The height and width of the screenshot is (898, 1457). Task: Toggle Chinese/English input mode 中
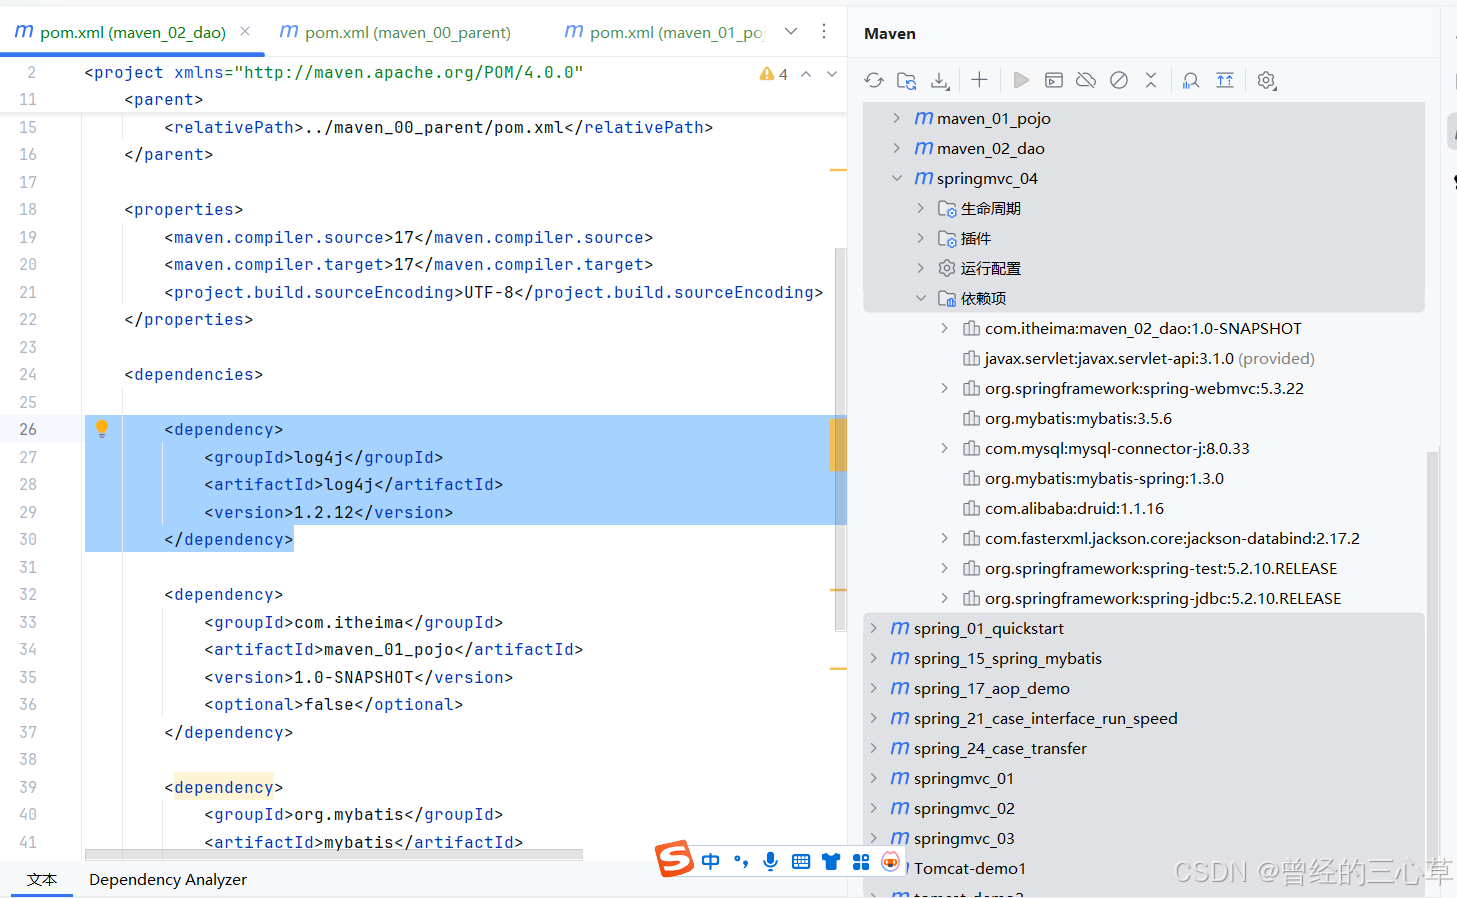coord(710,861)
